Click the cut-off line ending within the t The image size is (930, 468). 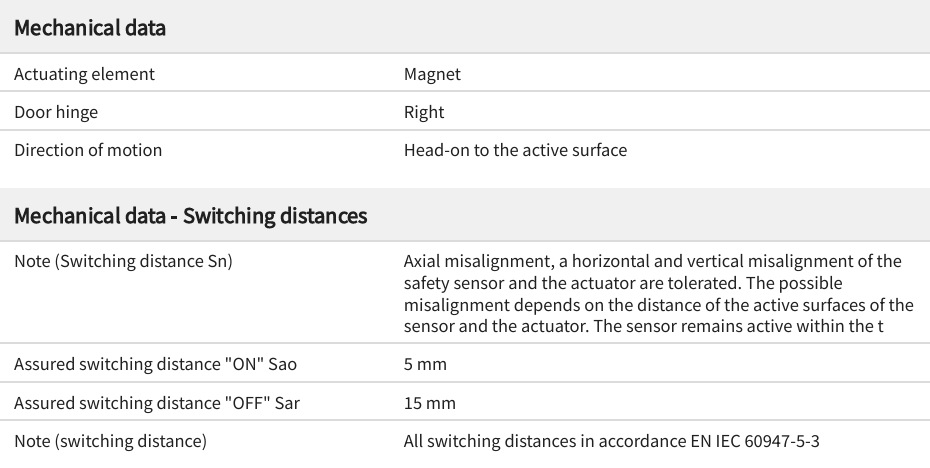point(644,326)
